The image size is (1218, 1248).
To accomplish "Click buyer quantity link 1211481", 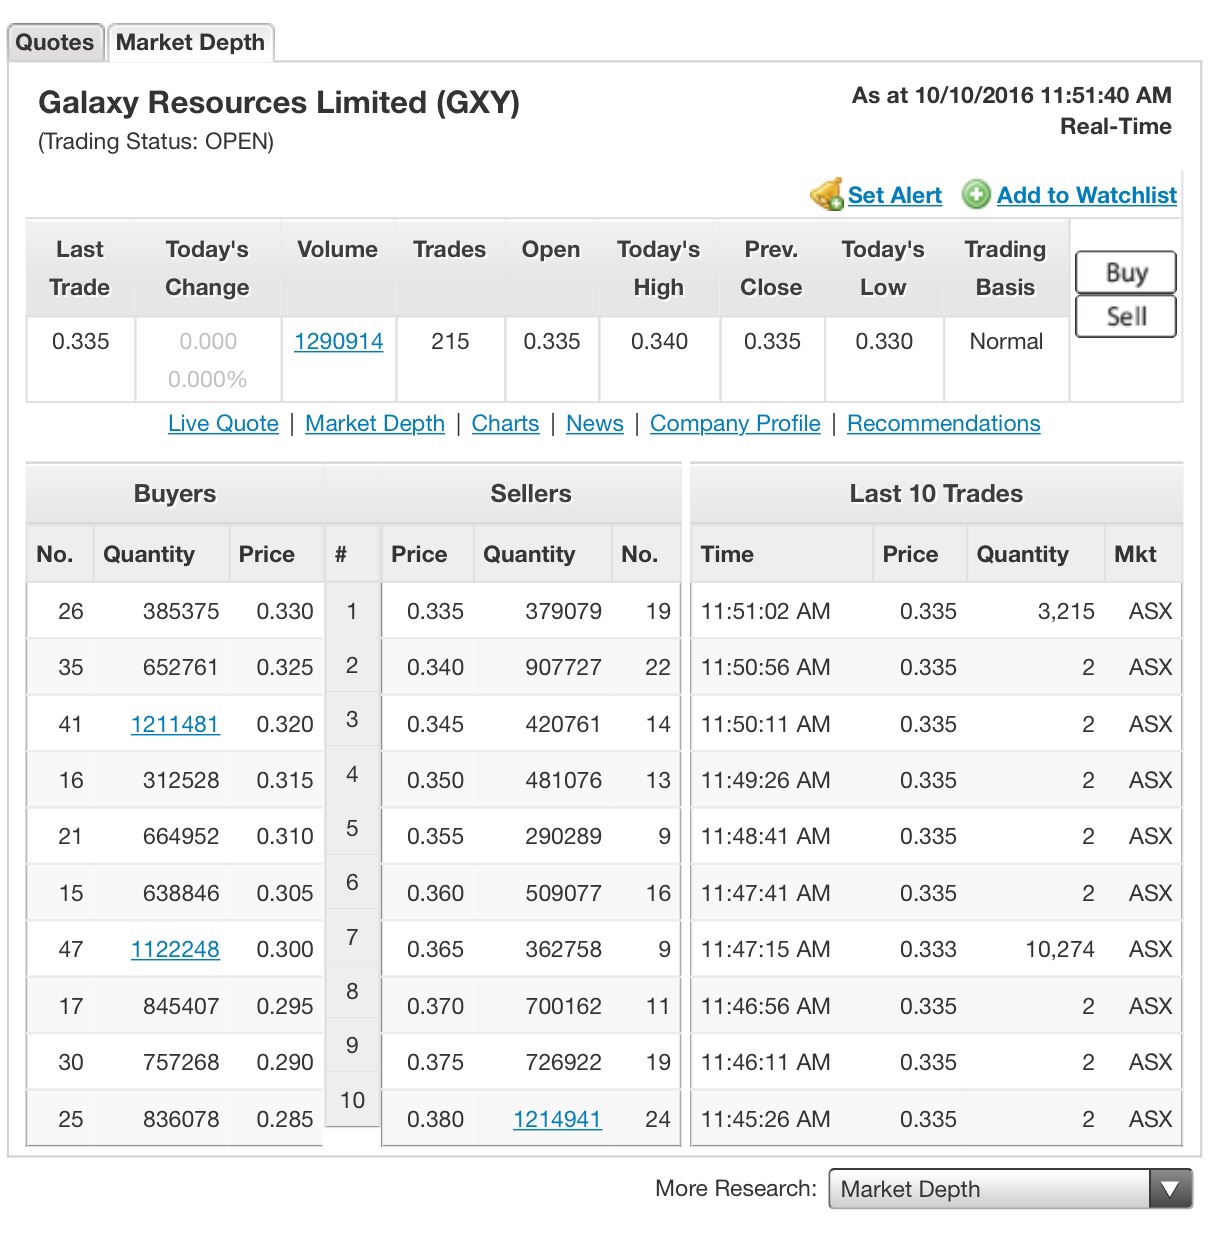I will [x=175, y=724].
